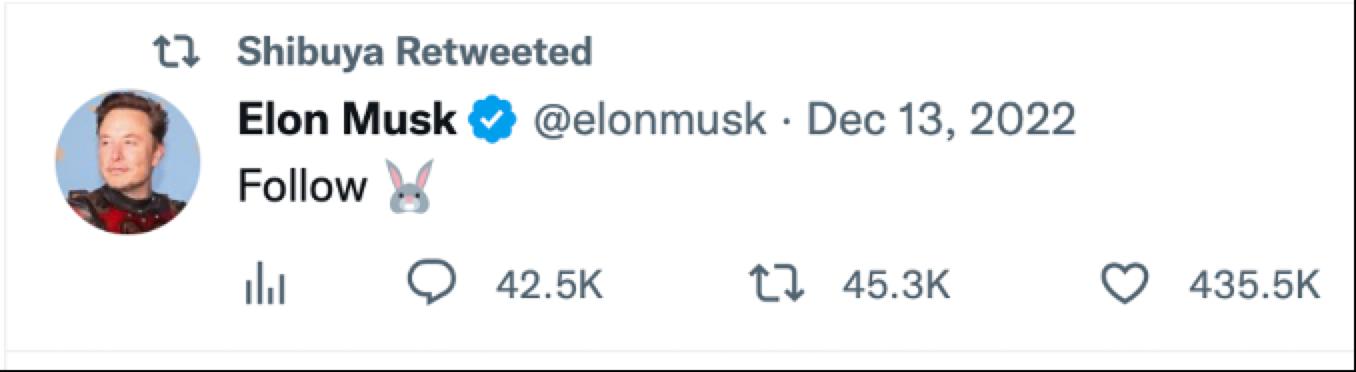Image resolution: width=1356 pixels, height=372 pixels.
Task: Click the divider line below the tweet
Action: pos(678,351)
